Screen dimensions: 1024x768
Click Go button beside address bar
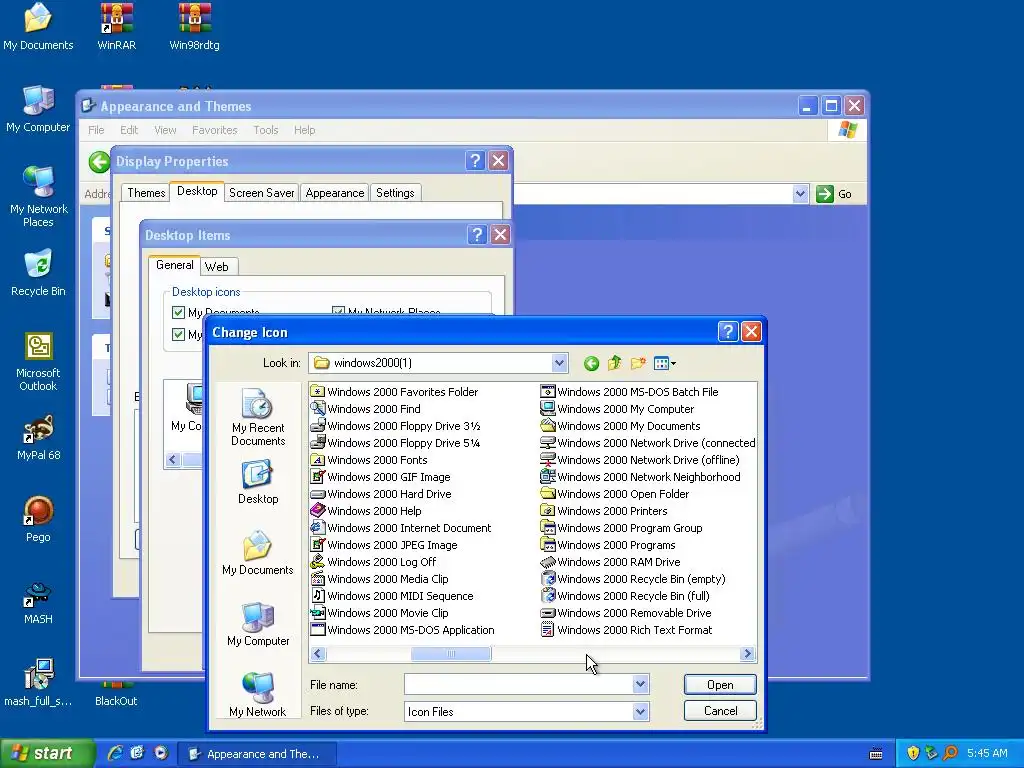(835, 194)
